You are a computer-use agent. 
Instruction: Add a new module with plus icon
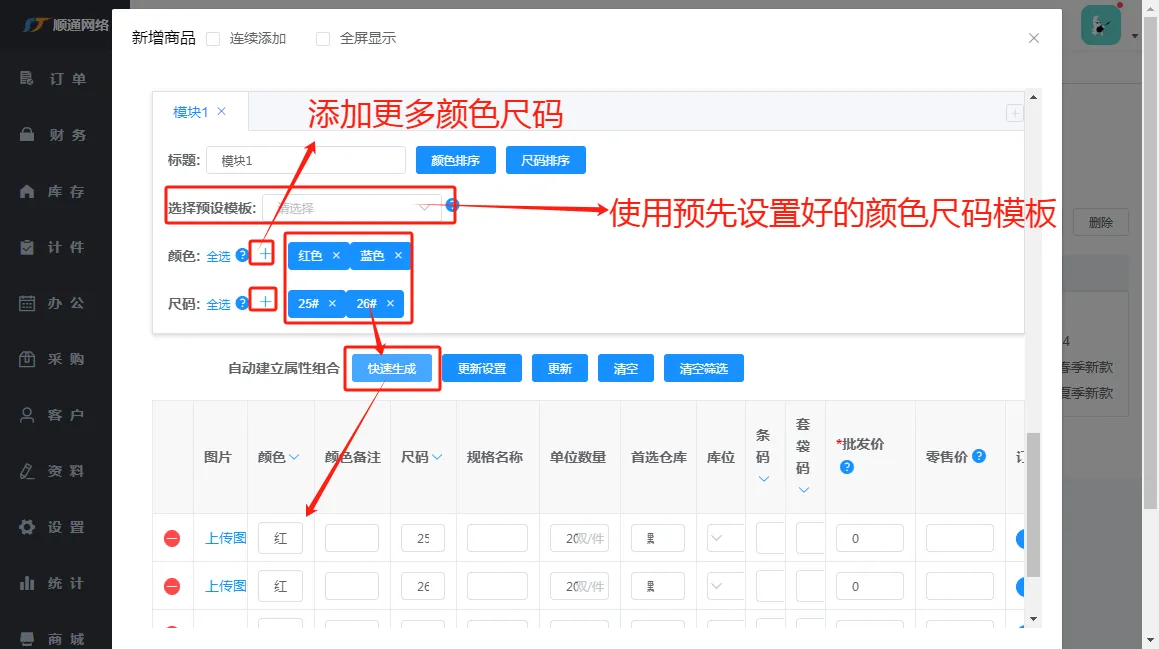click(1014, 113)
